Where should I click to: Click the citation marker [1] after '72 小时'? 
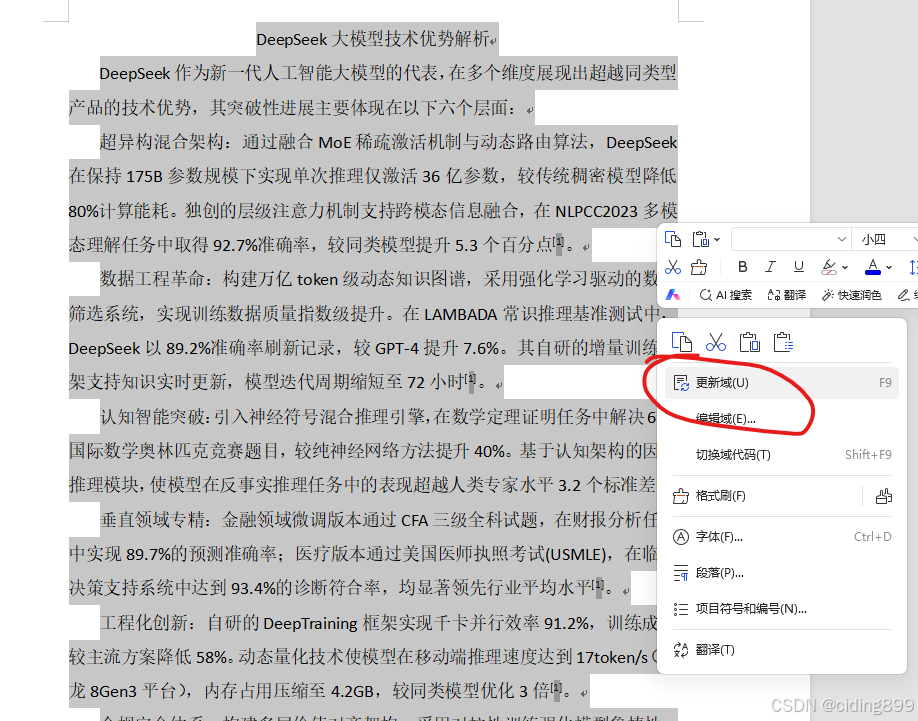(x=470, y=378)
